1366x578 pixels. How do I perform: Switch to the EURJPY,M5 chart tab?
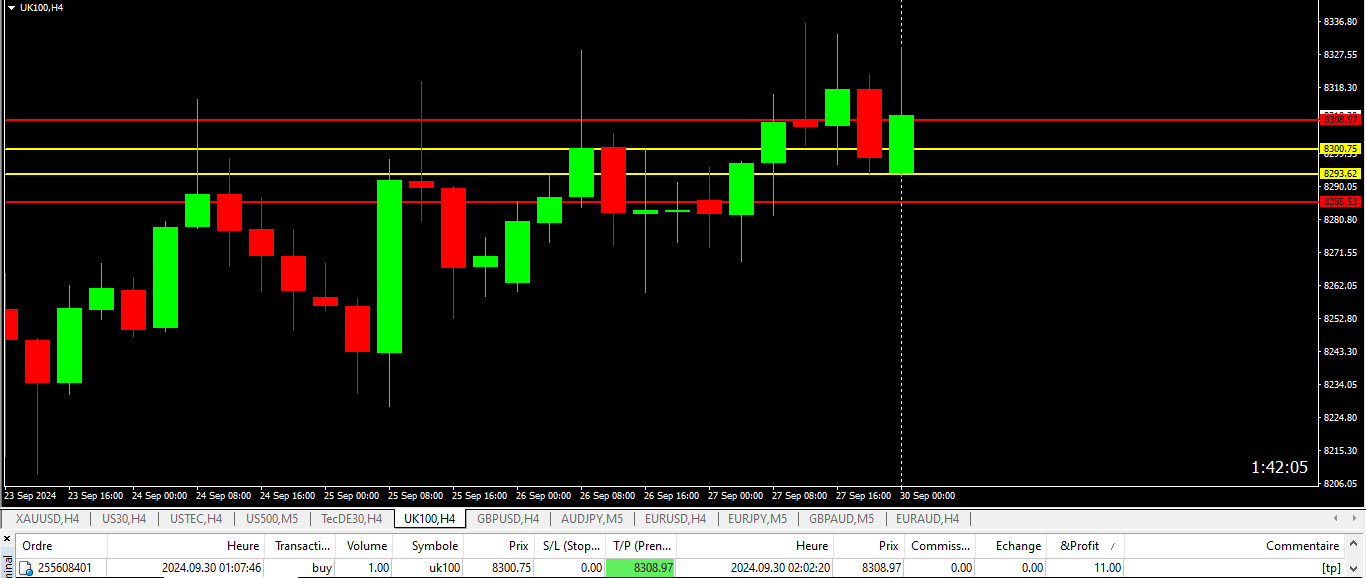point(757,519)
